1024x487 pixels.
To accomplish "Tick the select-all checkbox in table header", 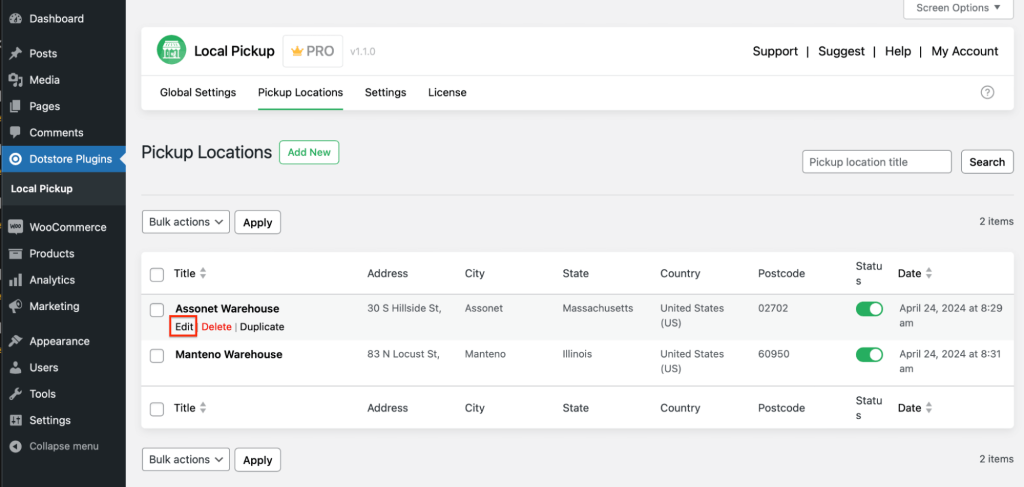I will (157, 274).
